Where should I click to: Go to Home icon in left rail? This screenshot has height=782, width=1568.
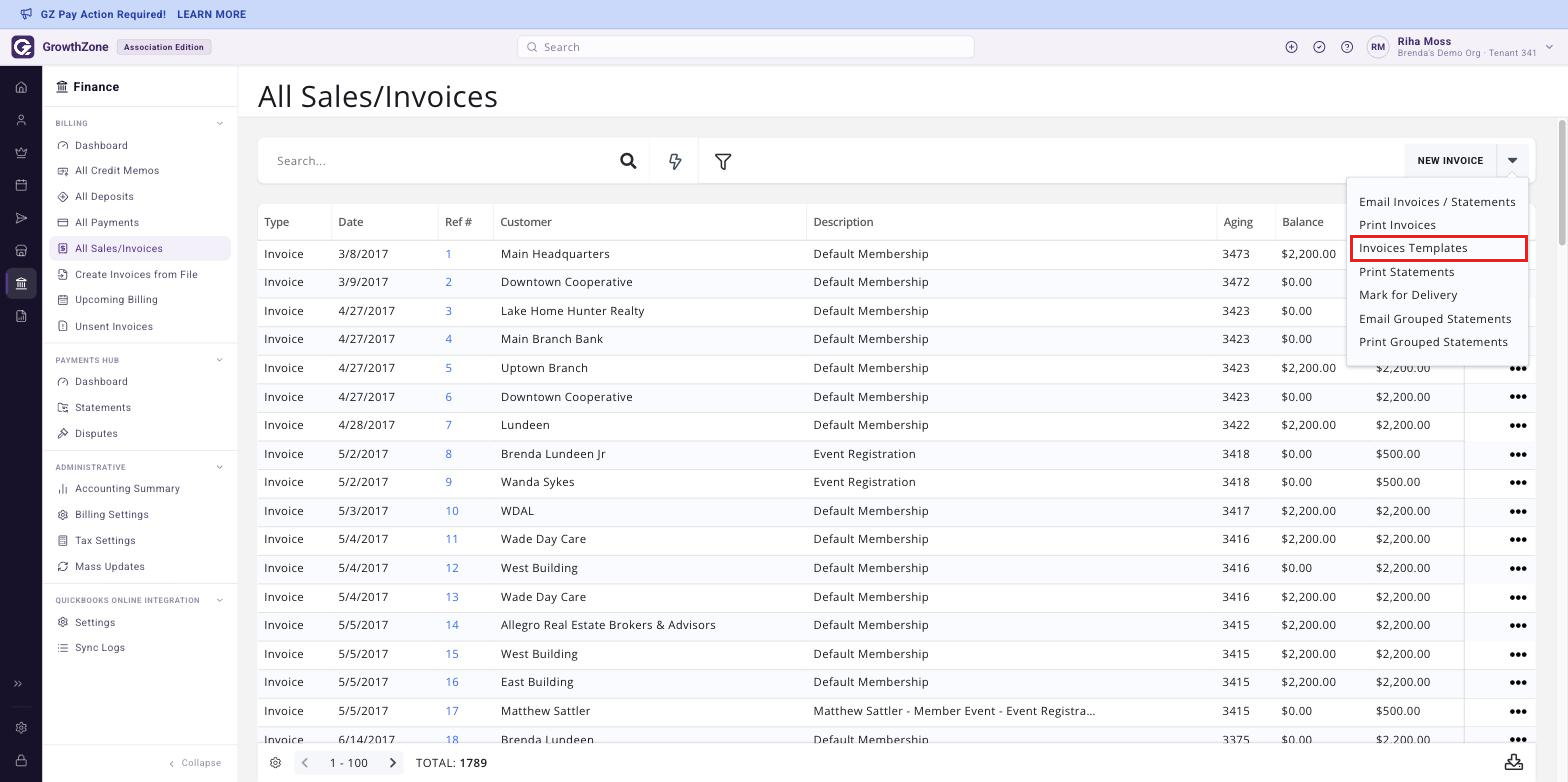click(21, 87)
